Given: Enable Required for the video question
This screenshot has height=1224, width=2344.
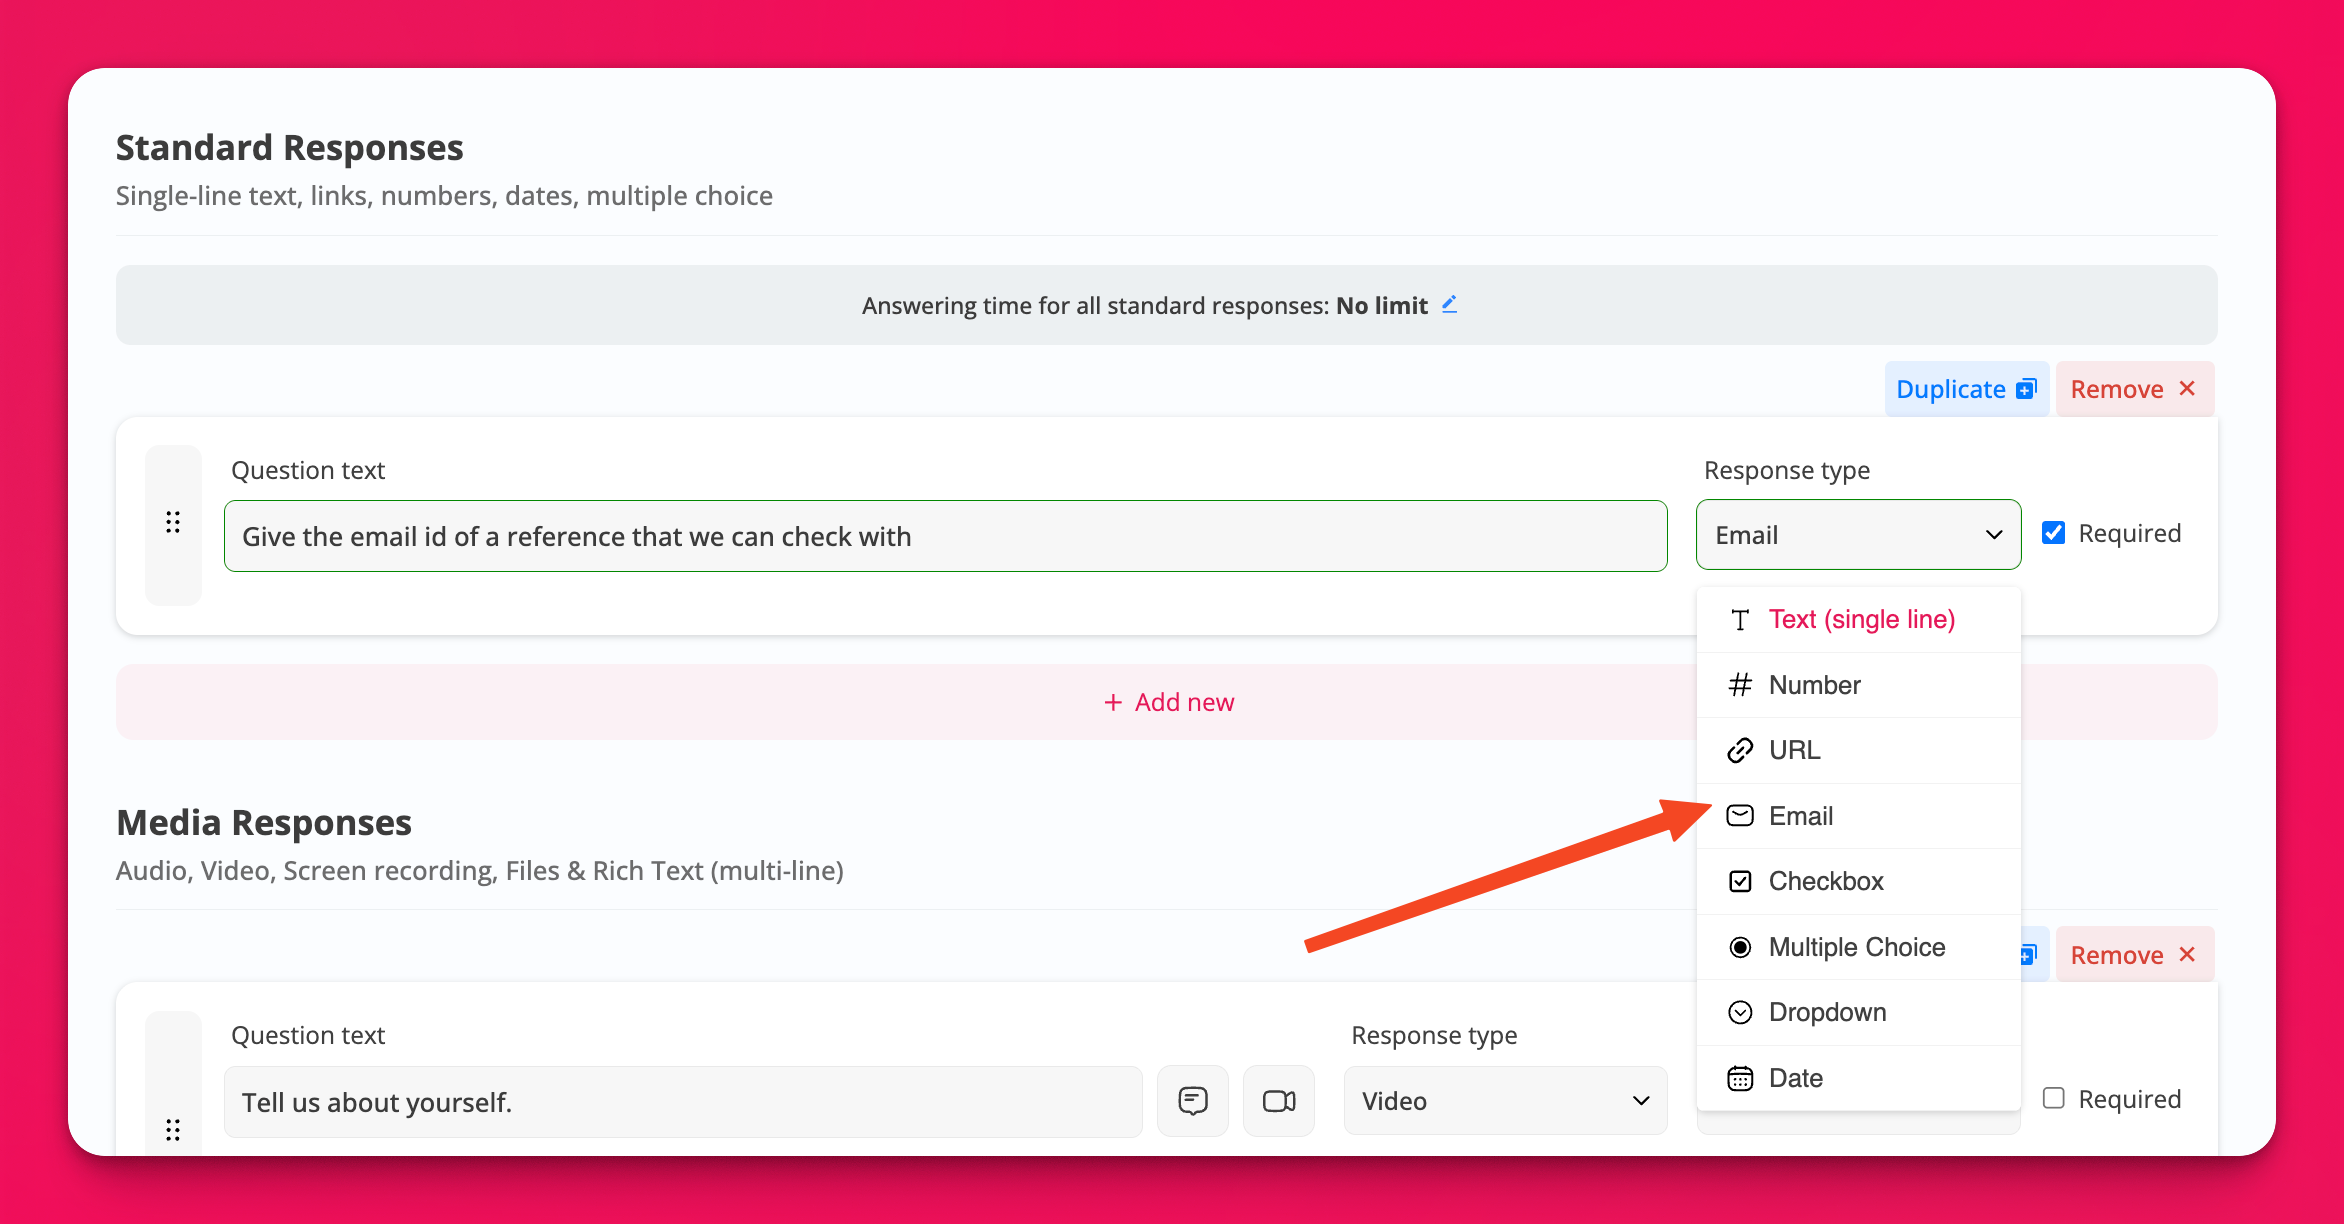Looking at the screenshot, I should (2054, 1098).
